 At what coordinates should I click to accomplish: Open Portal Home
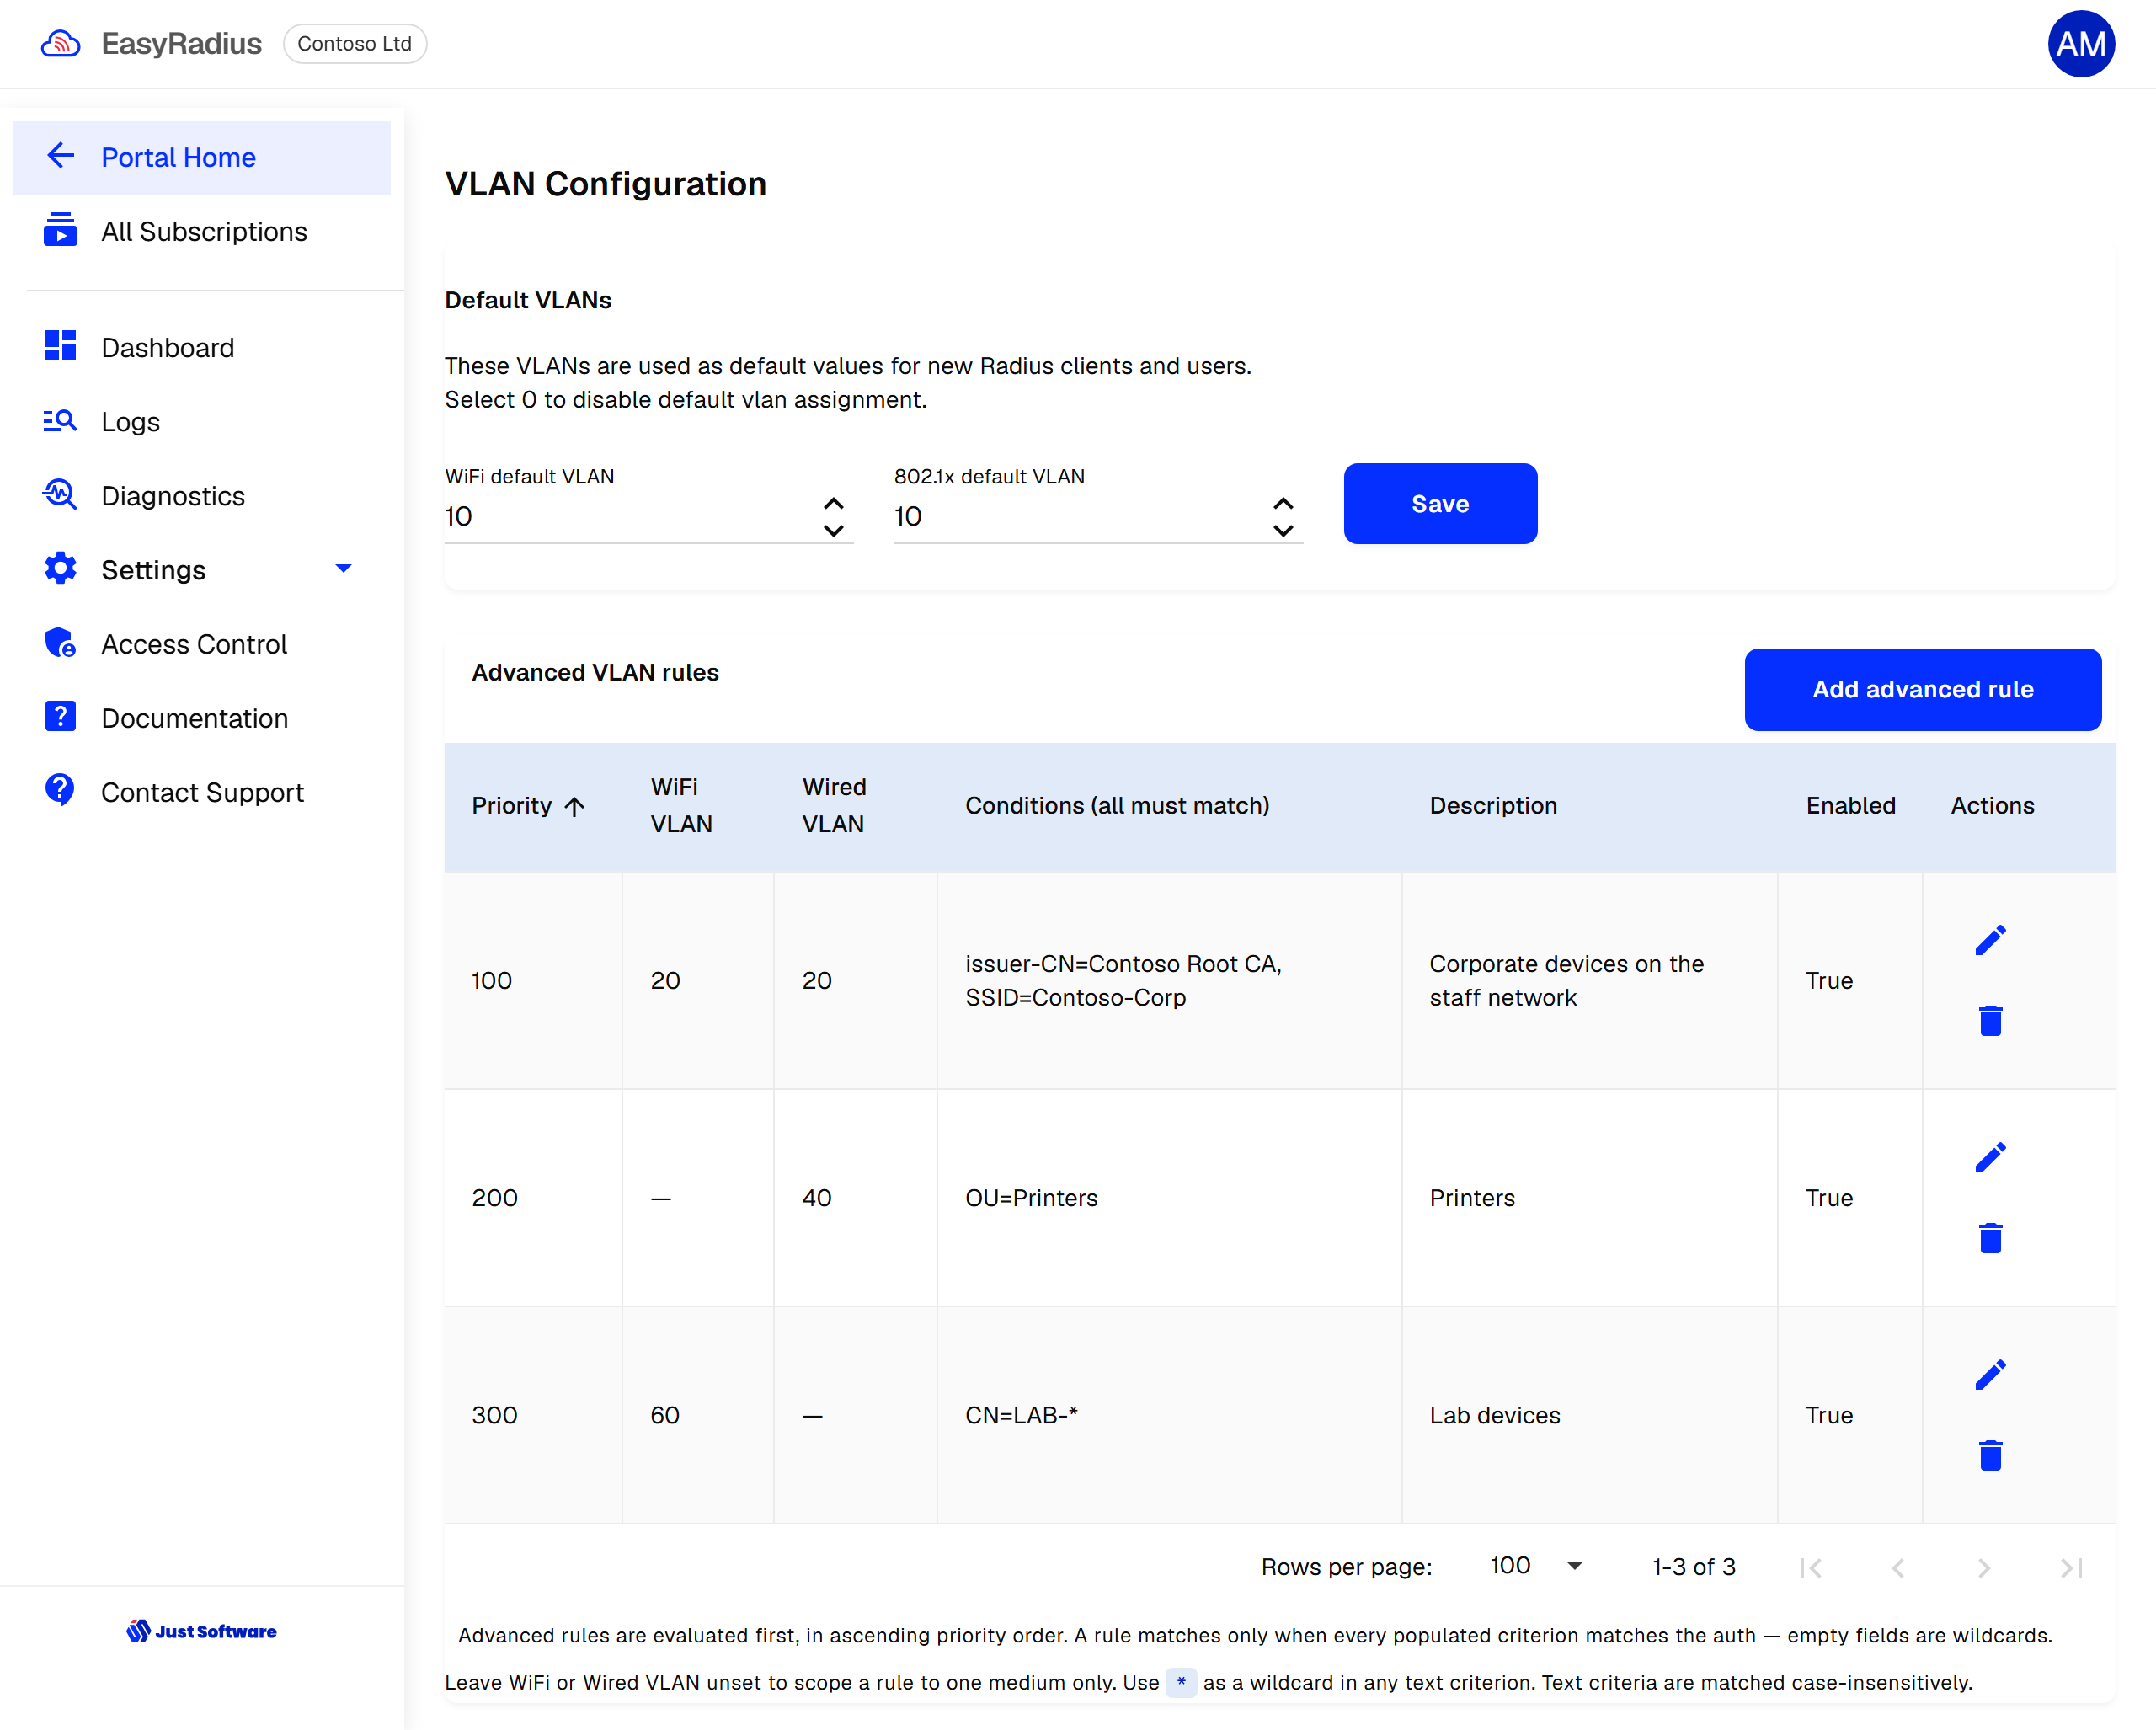tap(202, 157)
